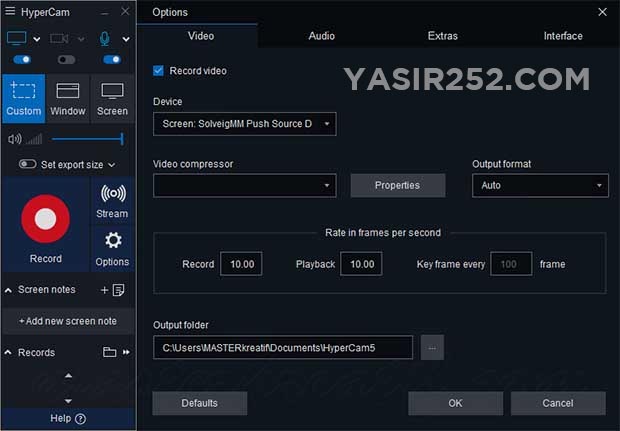Open the Output format dropdown
This screenshot has width=620, height=431.
(x=540, y=185)
